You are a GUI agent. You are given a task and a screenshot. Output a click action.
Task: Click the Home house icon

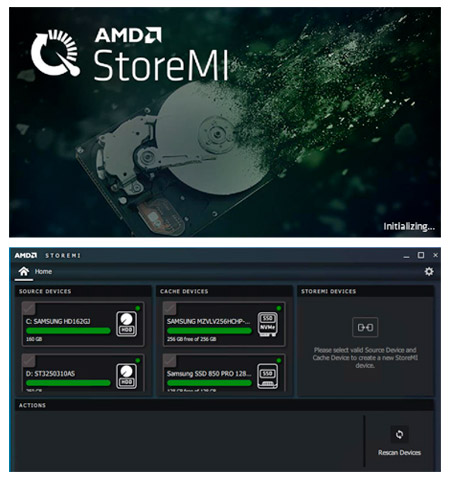click(24, 271)
